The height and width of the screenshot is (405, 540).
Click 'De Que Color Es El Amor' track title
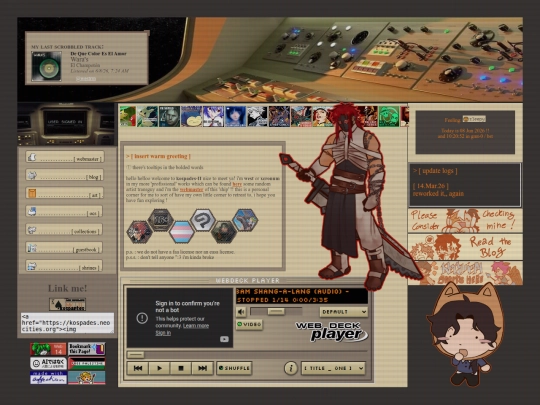[98, 54]
